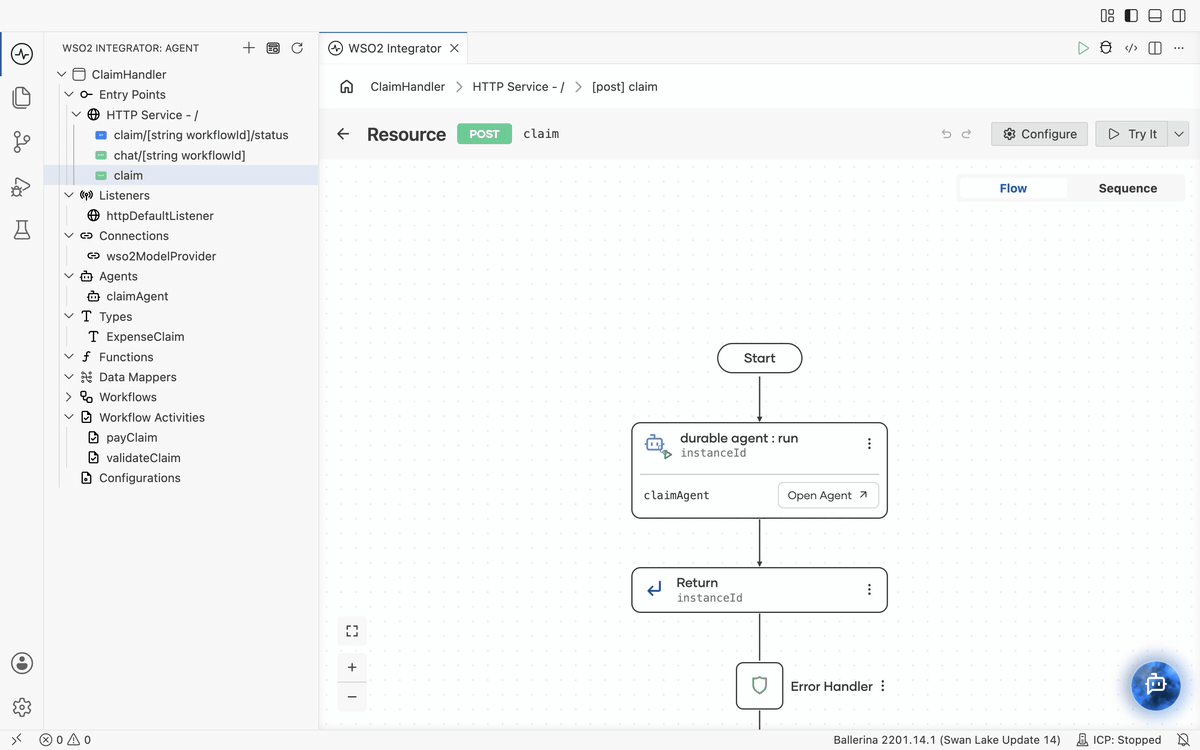Zoom out of the flow diagram
Viewport: 1200px width, 750px height.
click(x=352, y=697)
